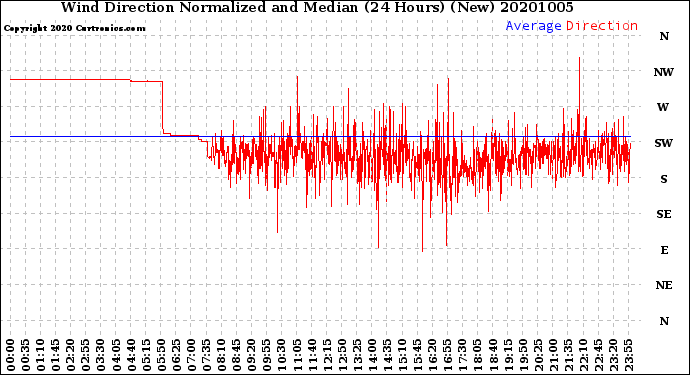Click the bottom 'N' axis label

point(664,321)
